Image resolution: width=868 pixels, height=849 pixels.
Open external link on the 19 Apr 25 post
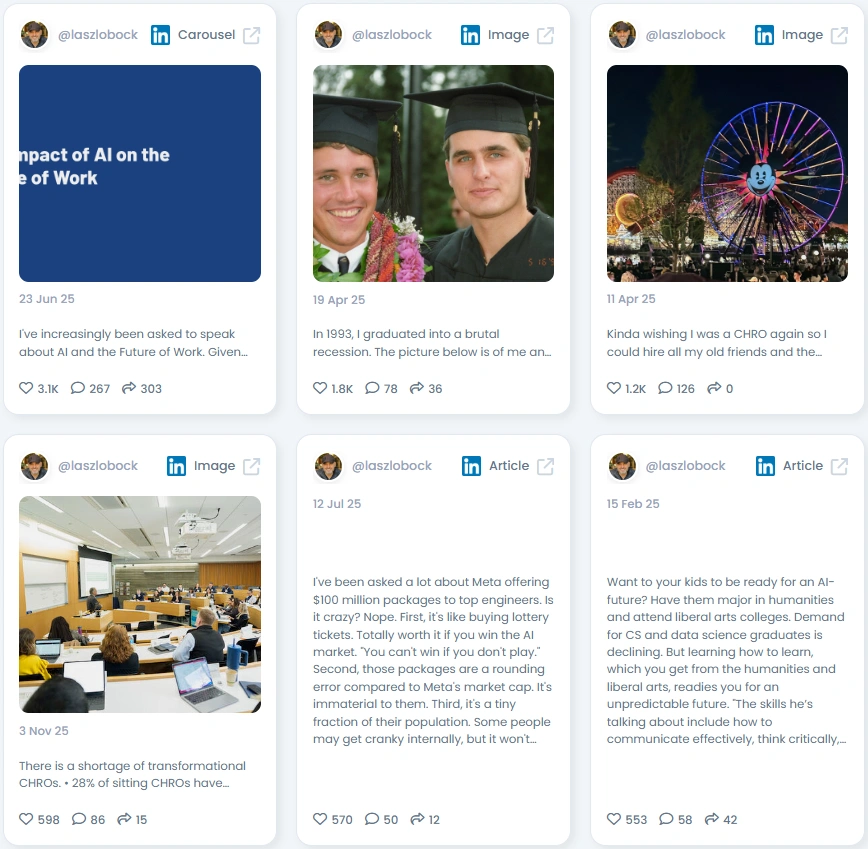(545, 35)
